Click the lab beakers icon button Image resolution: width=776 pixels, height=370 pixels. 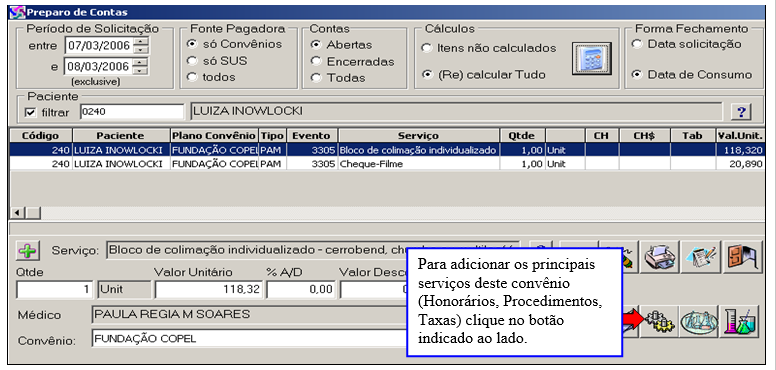coord(740,322)
